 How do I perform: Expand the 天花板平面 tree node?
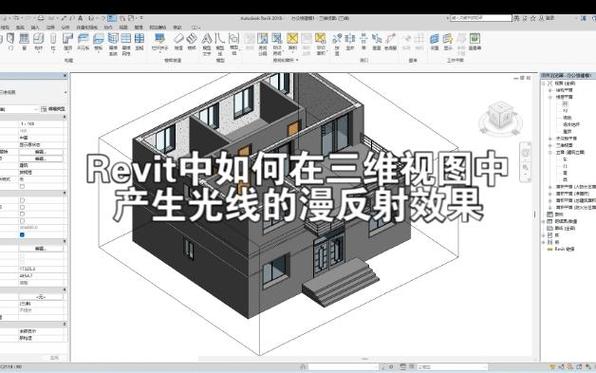pos(550,138)
